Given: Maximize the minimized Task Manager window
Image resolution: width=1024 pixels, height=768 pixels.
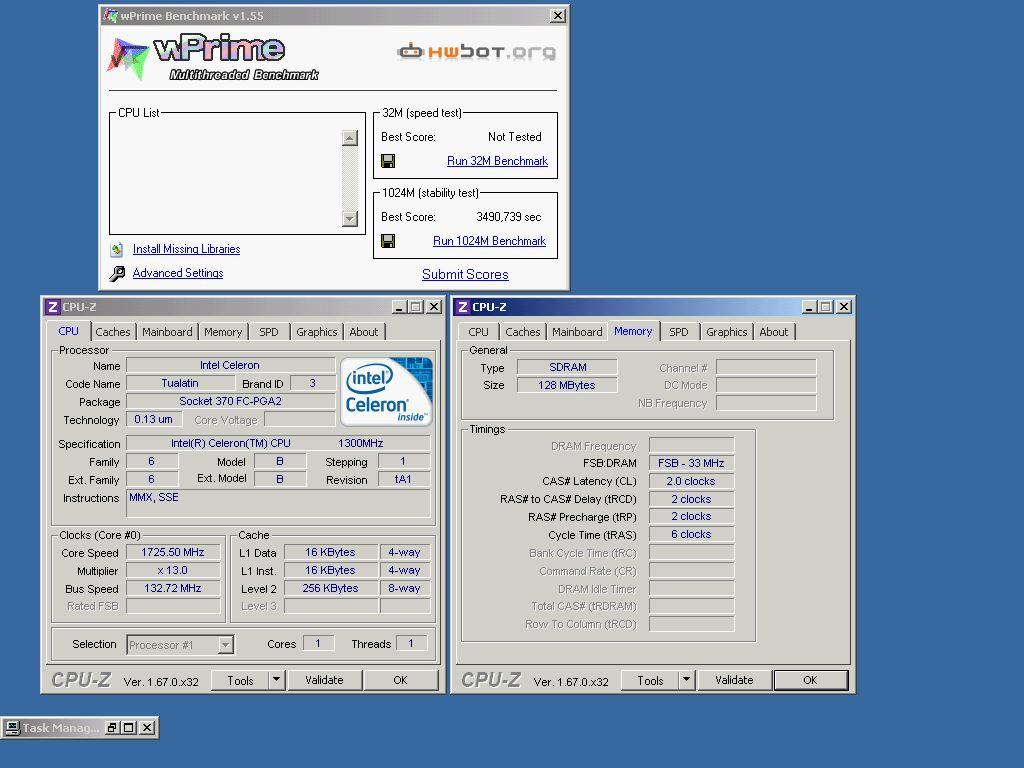Looking at the screenshot, I should 129,728.
